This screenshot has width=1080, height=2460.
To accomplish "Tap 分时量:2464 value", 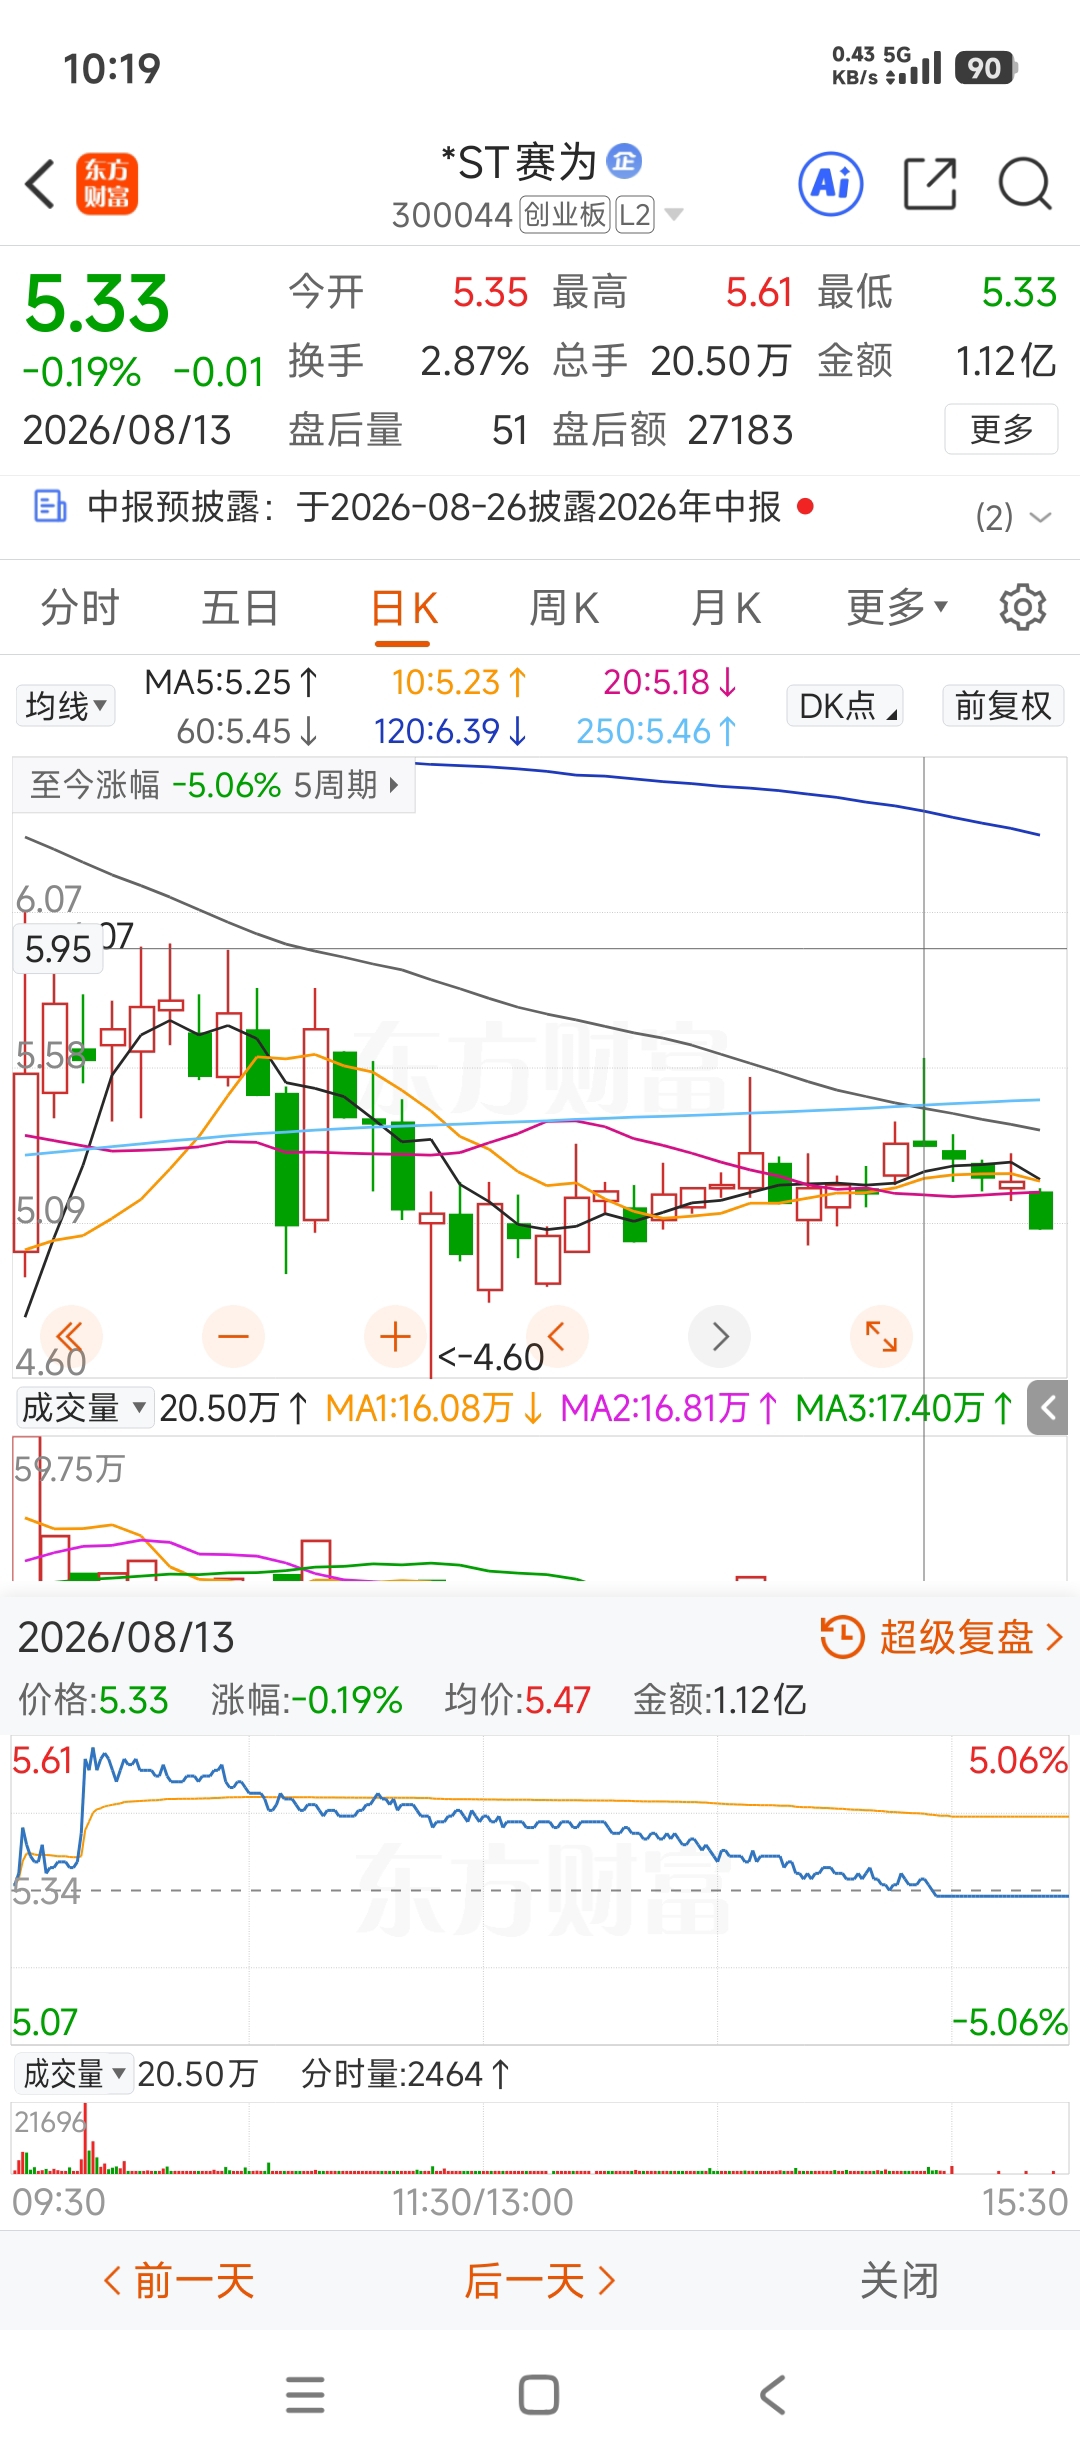I will pyautogui.click(x=406, y=2074).
